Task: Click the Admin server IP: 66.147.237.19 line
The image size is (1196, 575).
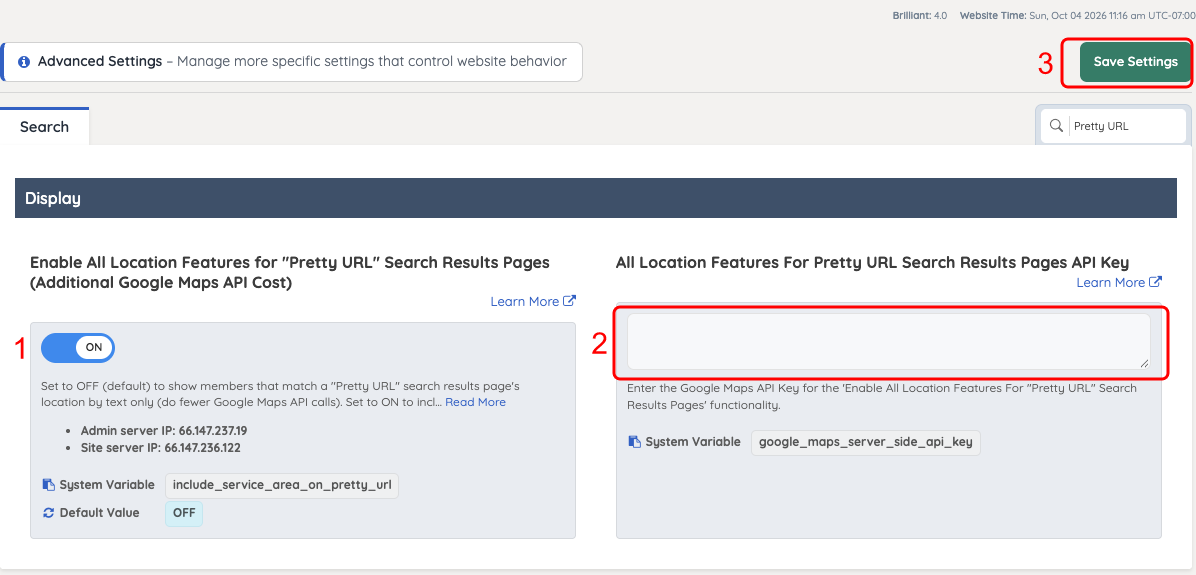Action: tap(164, 430)
